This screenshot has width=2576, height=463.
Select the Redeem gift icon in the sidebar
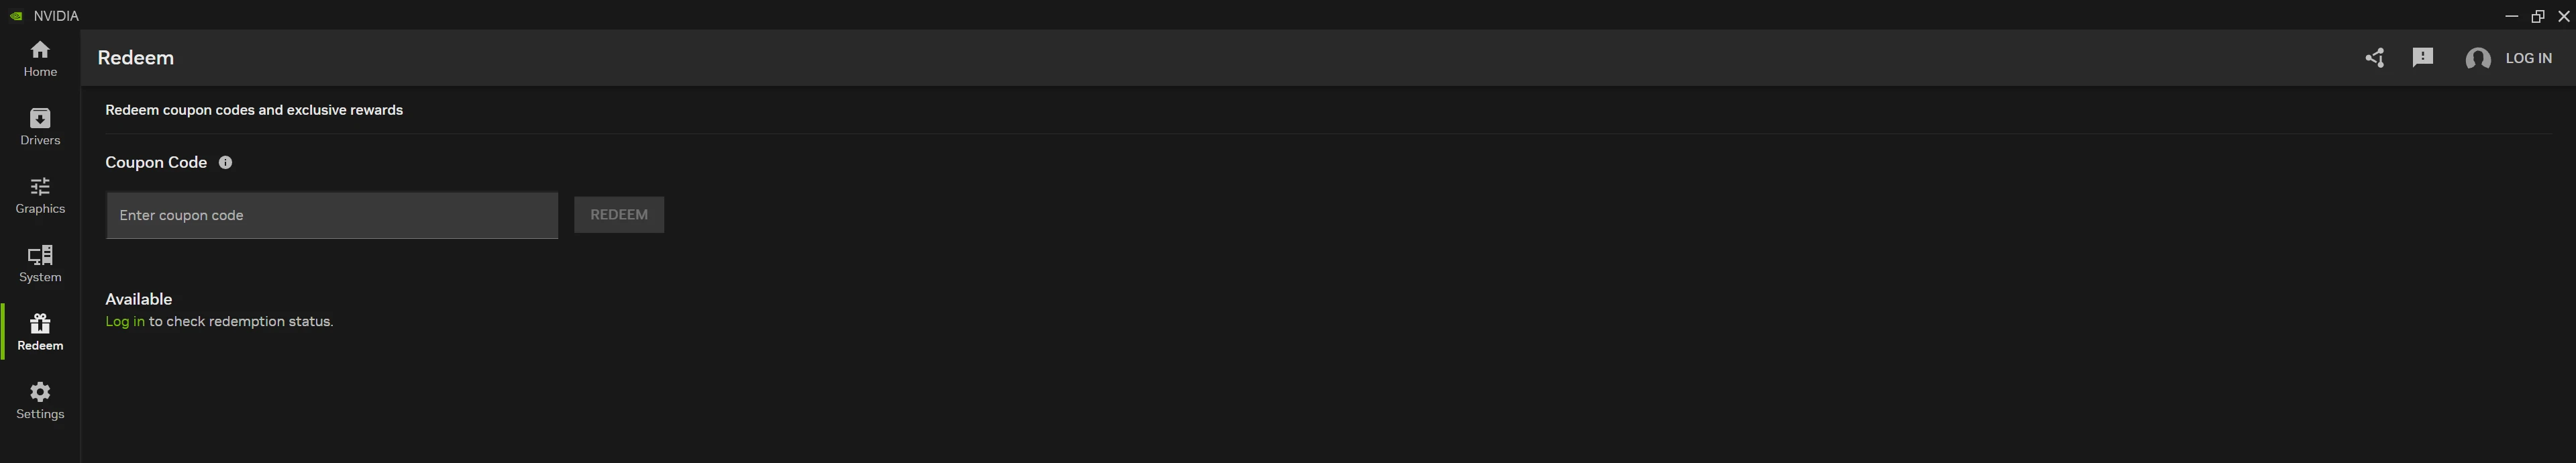[x=40, y=323]
